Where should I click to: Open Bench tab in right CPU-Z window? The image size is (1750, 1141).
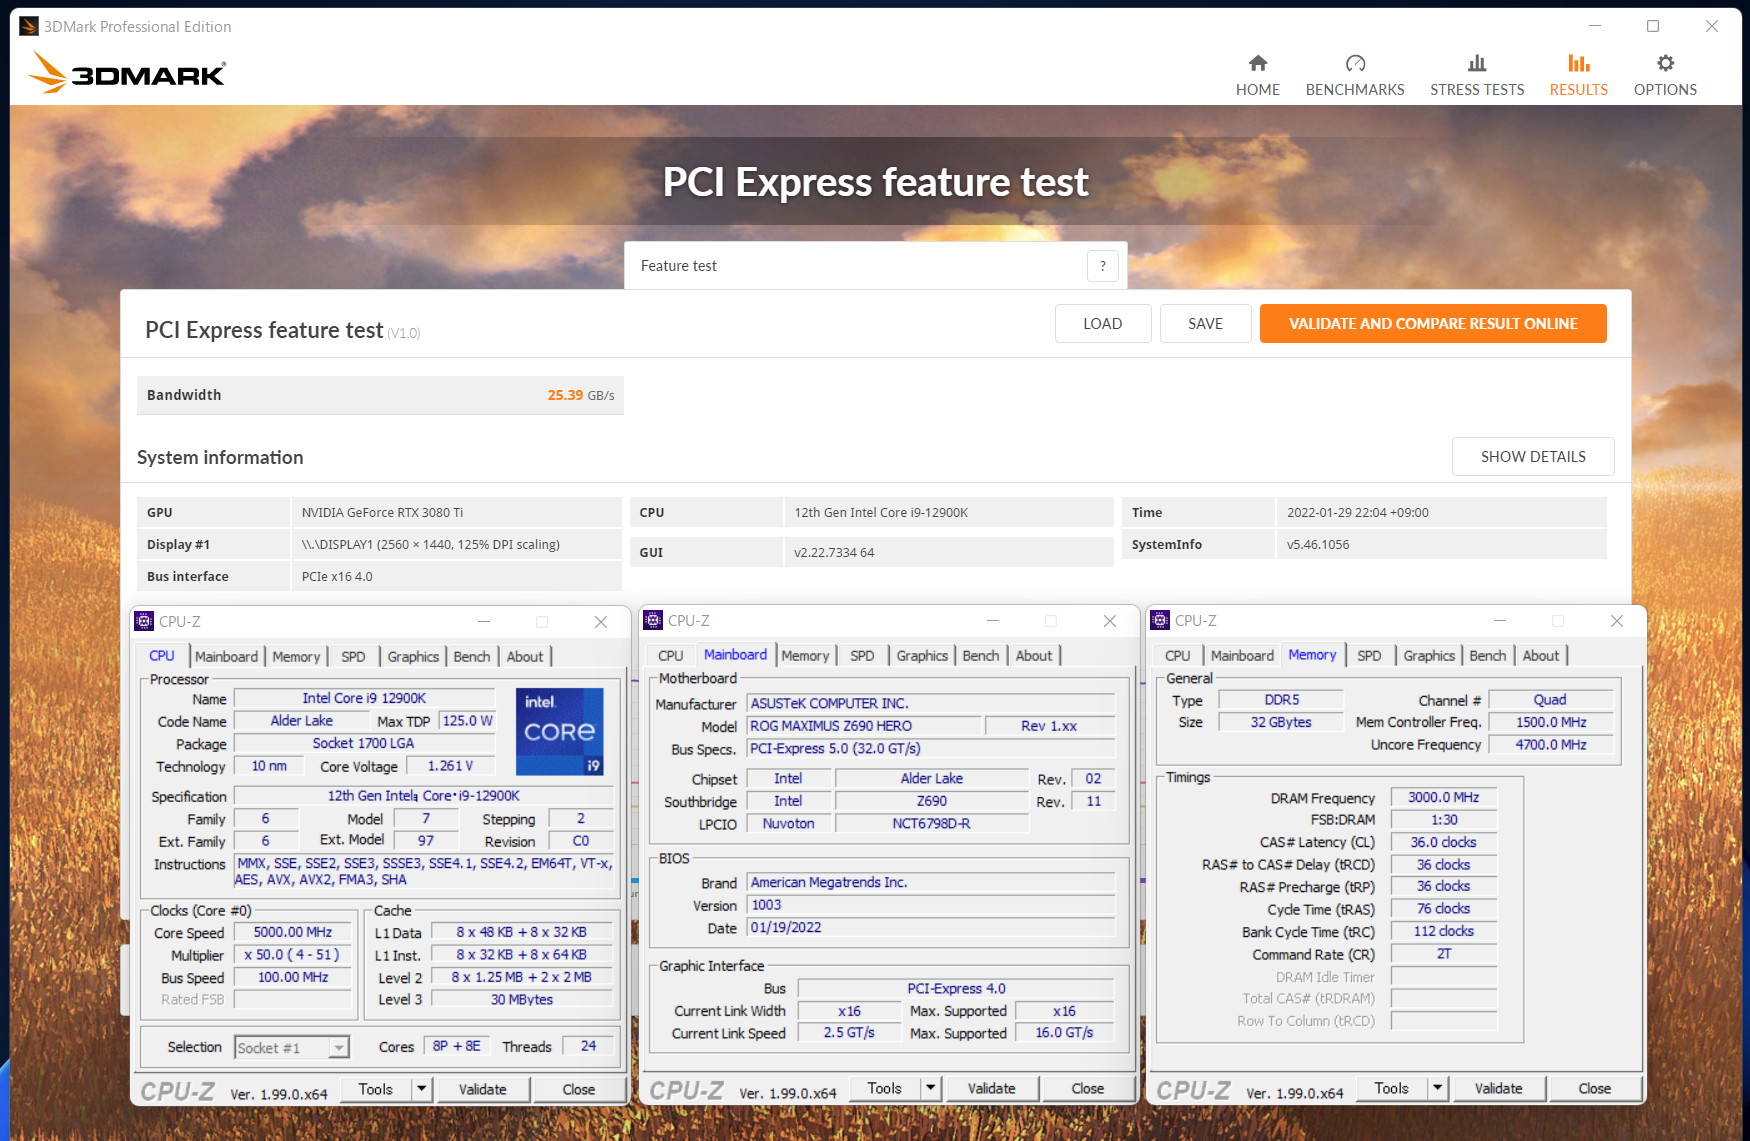tap(1487, 655)
